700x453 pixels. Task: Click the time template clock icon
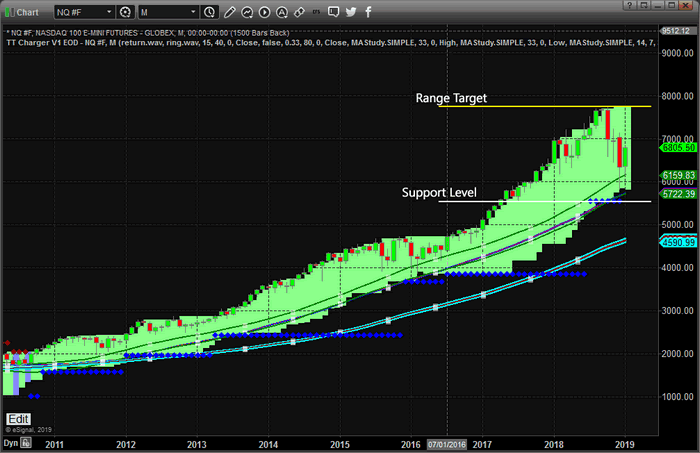pos(208,13)
